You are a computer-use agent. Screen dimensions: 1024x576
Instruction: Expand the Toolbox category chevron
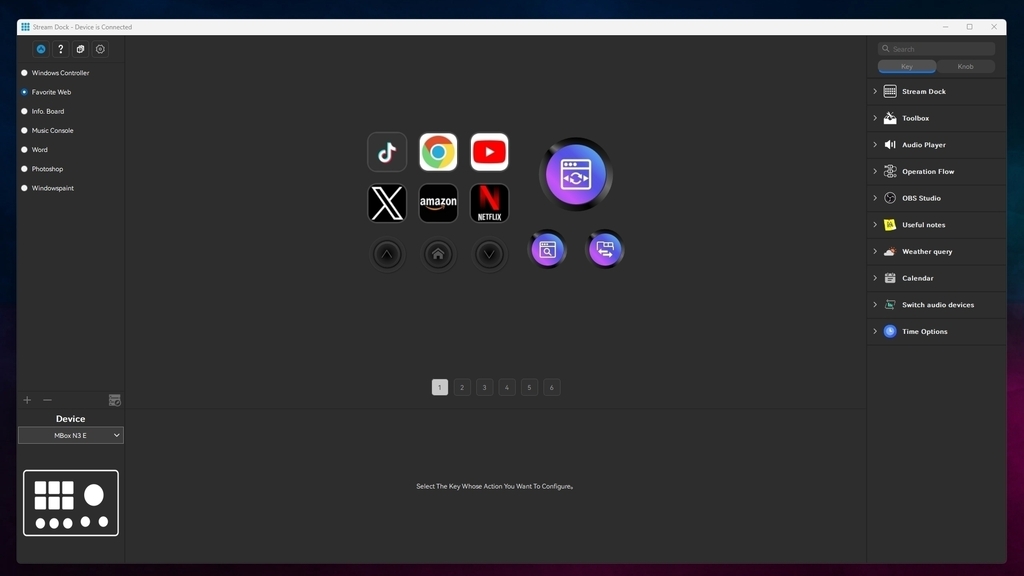click(x=875, y=118)
